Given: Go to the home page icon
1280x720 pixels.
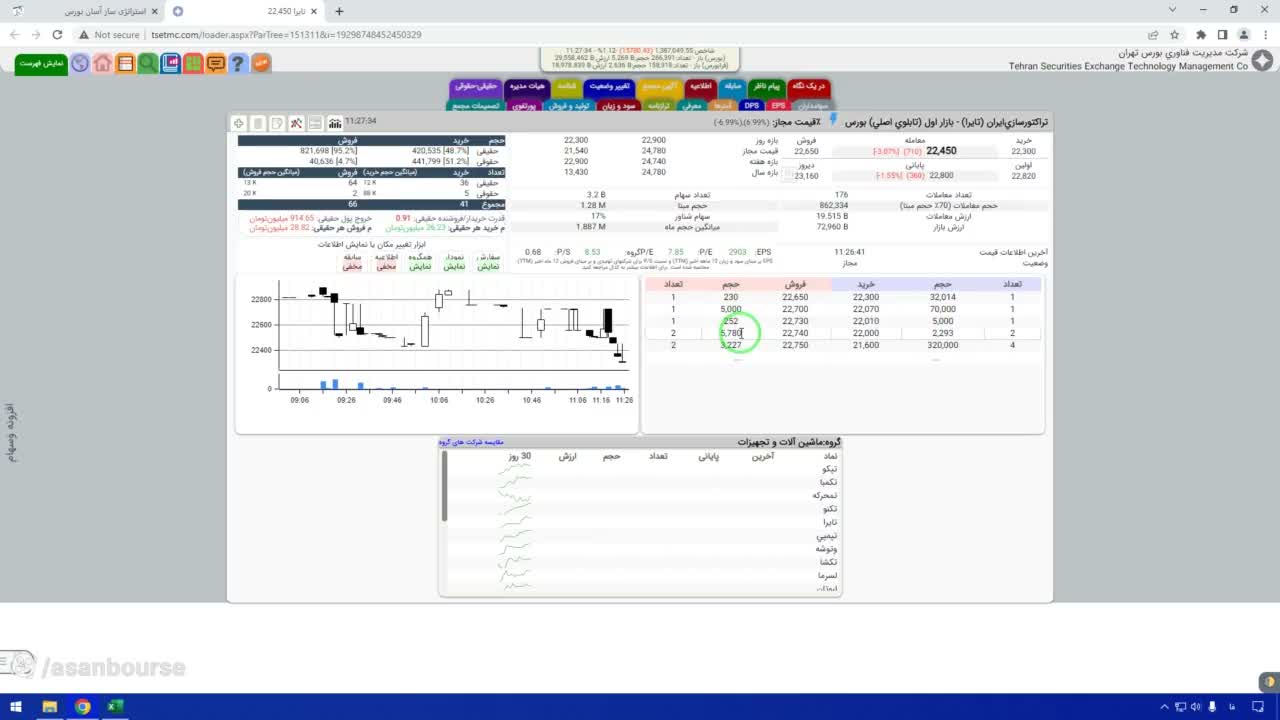Looking at the screenshot, I should click(103, 63).
